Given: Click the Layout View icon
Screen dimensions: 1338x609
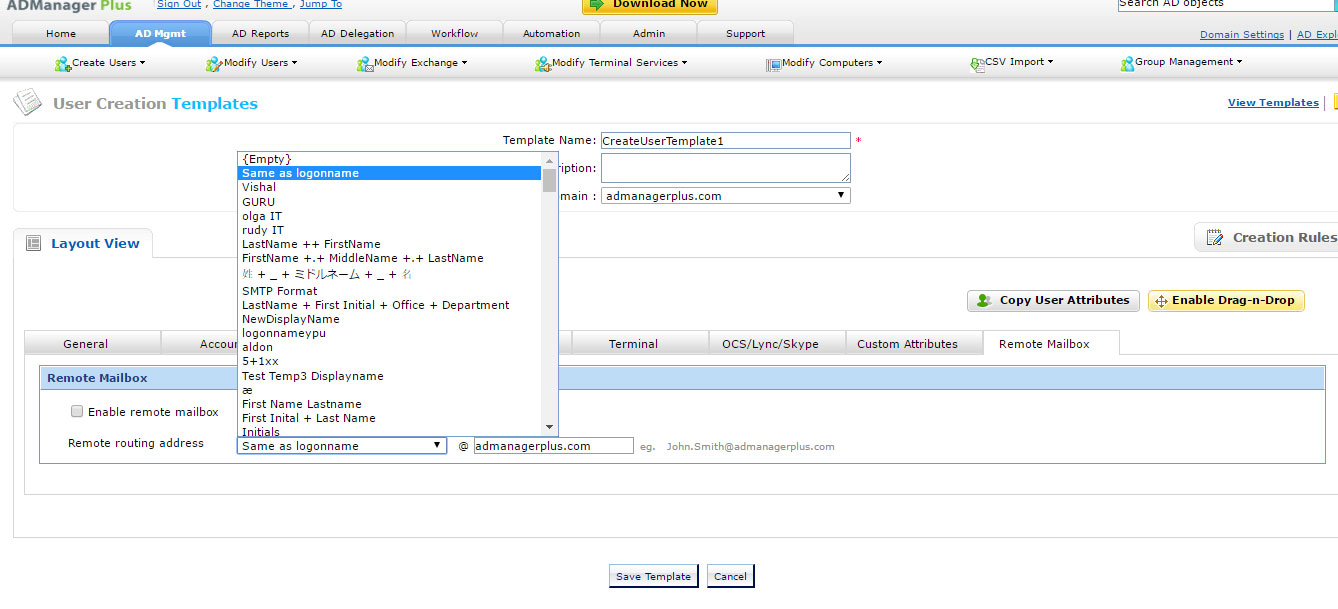Looking at the screenshot, I should pos(33,243).
